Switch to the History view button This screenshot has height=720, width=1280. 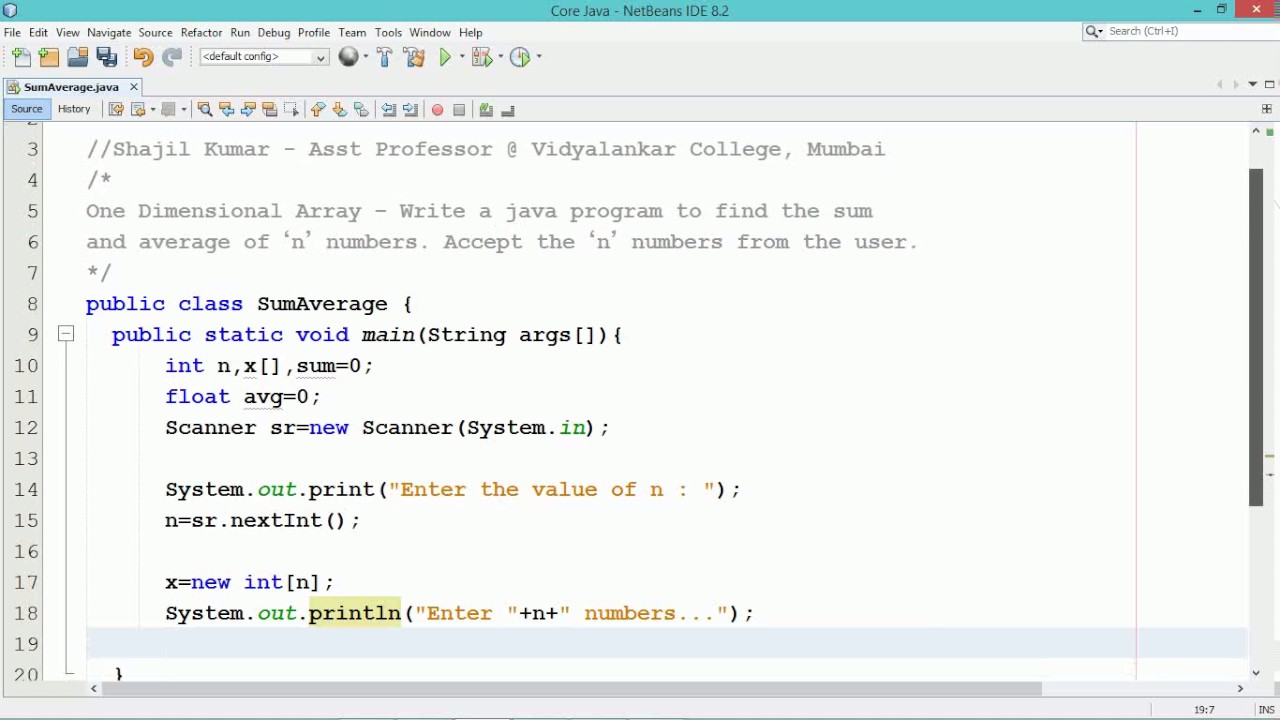click(x=74, y=109)
